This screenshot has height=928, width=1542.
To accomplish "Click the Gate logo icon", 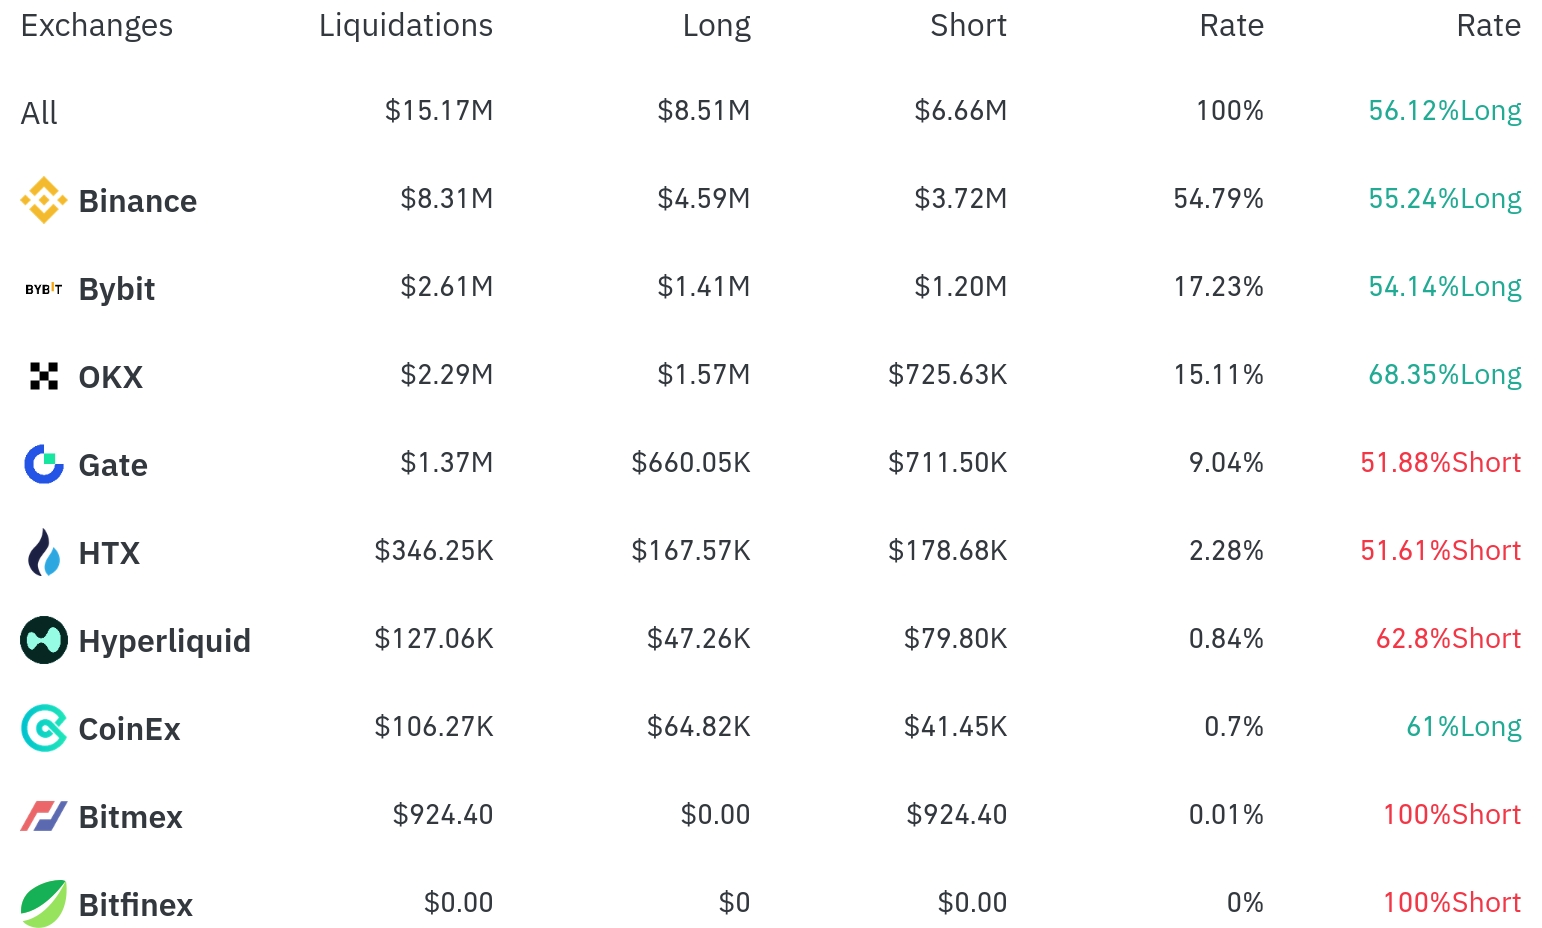I will [44, 465].
